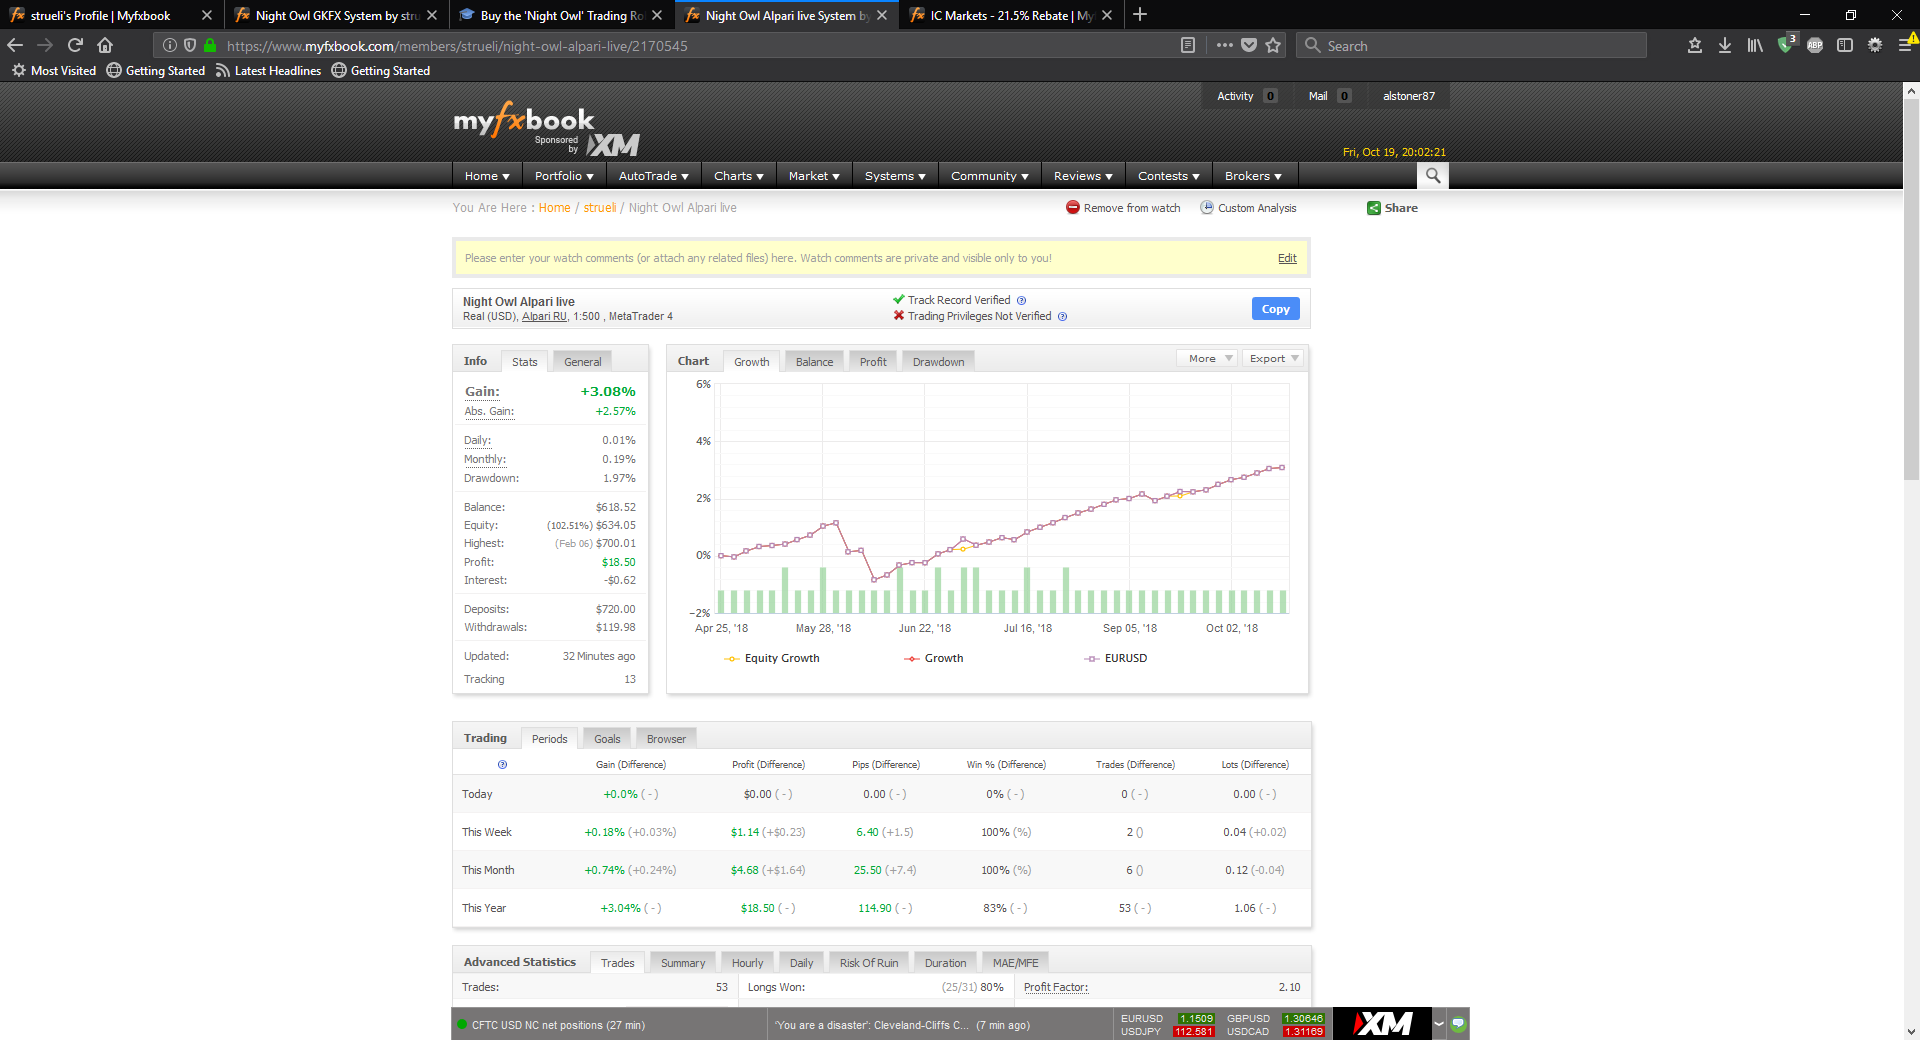The image size is (1920, 1040).
Task: Open Browser tab in Trading section
Action: click(x=666, y=739)
